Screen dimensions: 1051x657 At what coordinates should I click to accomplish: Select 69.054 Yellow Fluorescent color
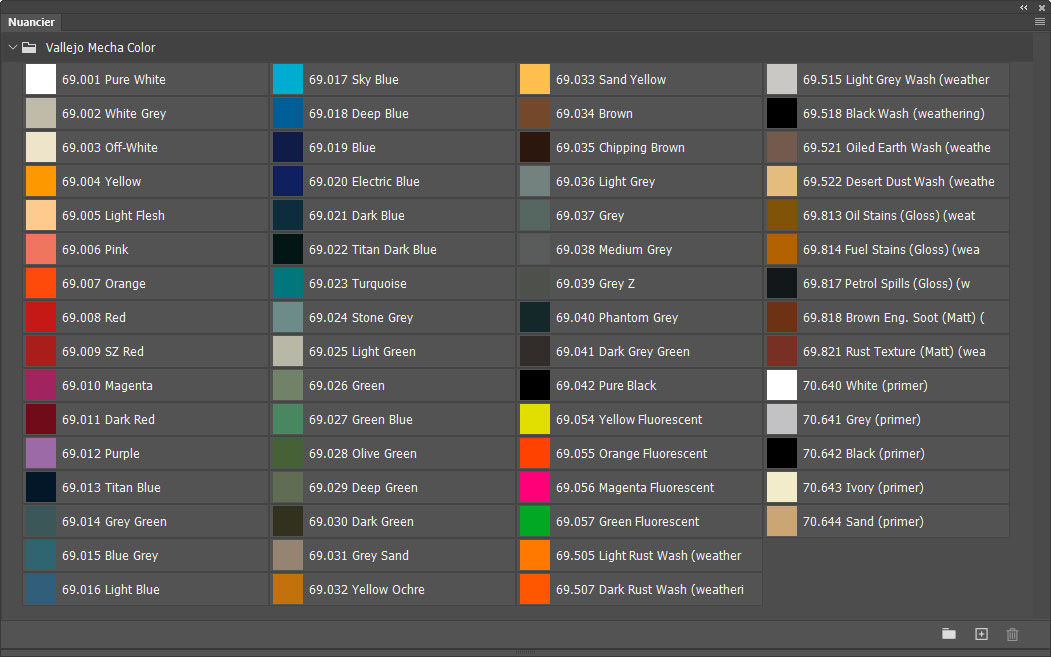[x=535, y=420]
